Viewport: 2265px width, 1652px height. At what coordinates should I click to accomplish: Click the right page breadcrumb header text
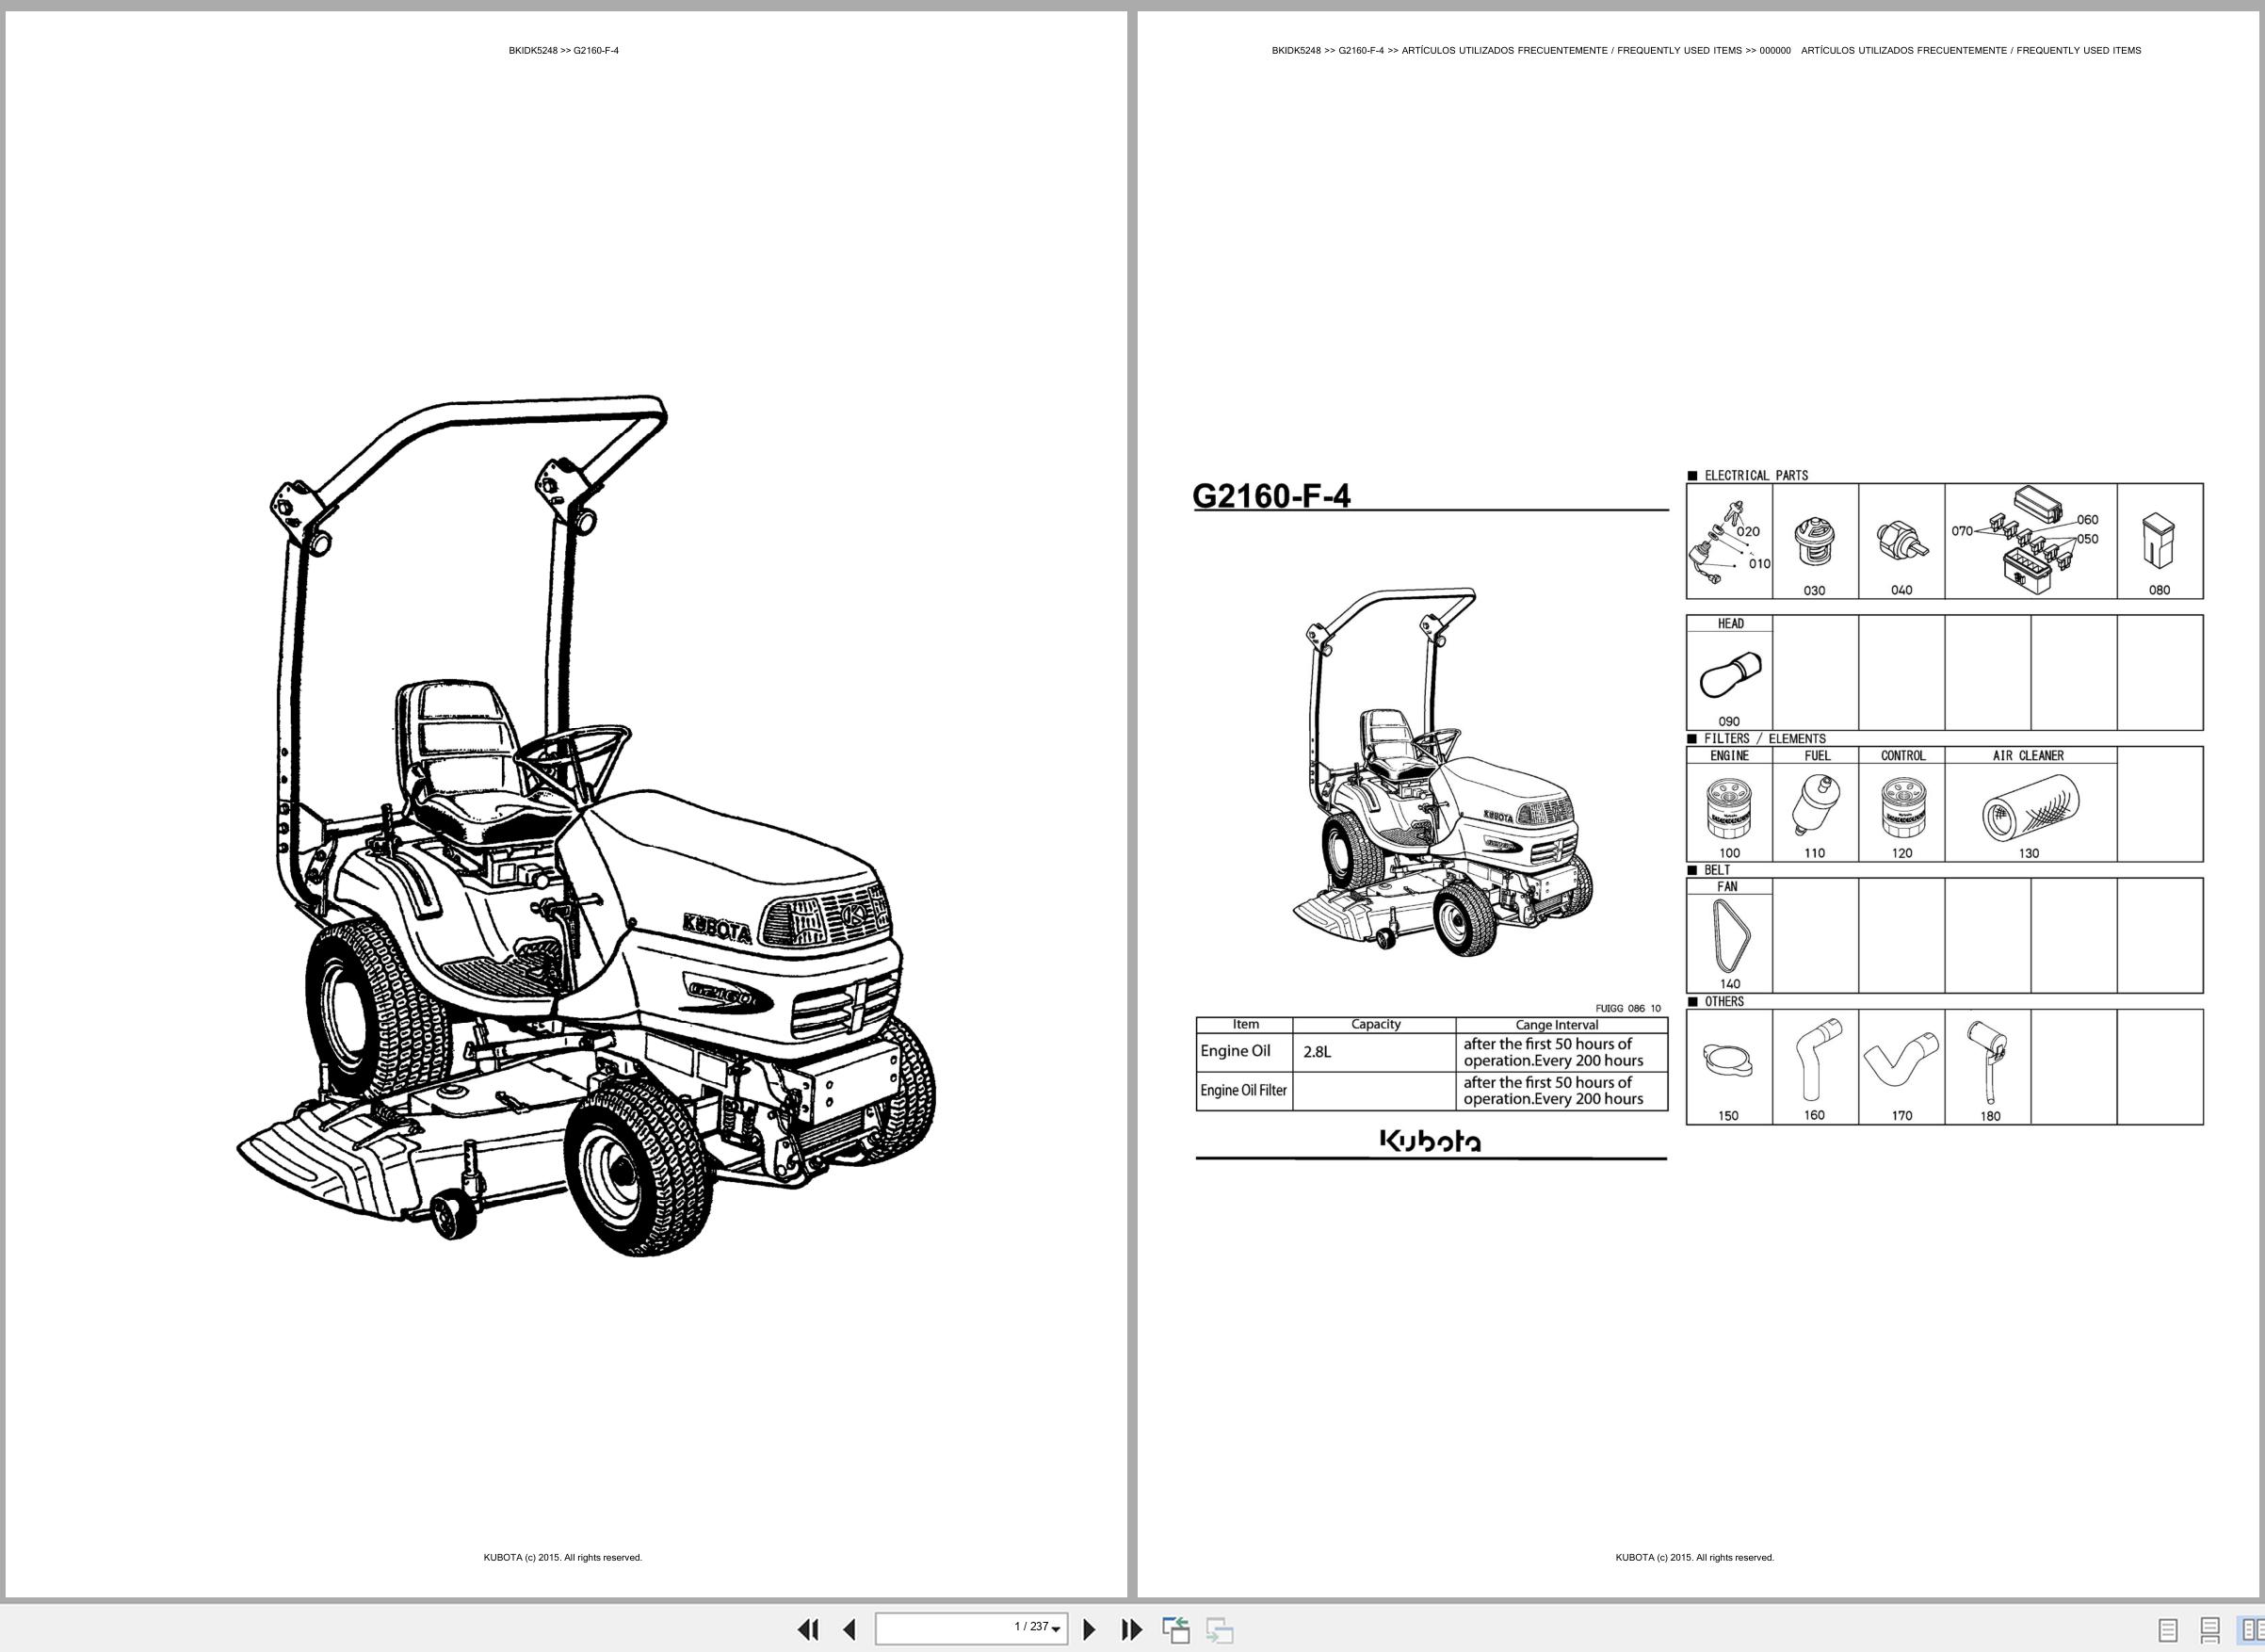1706,51
